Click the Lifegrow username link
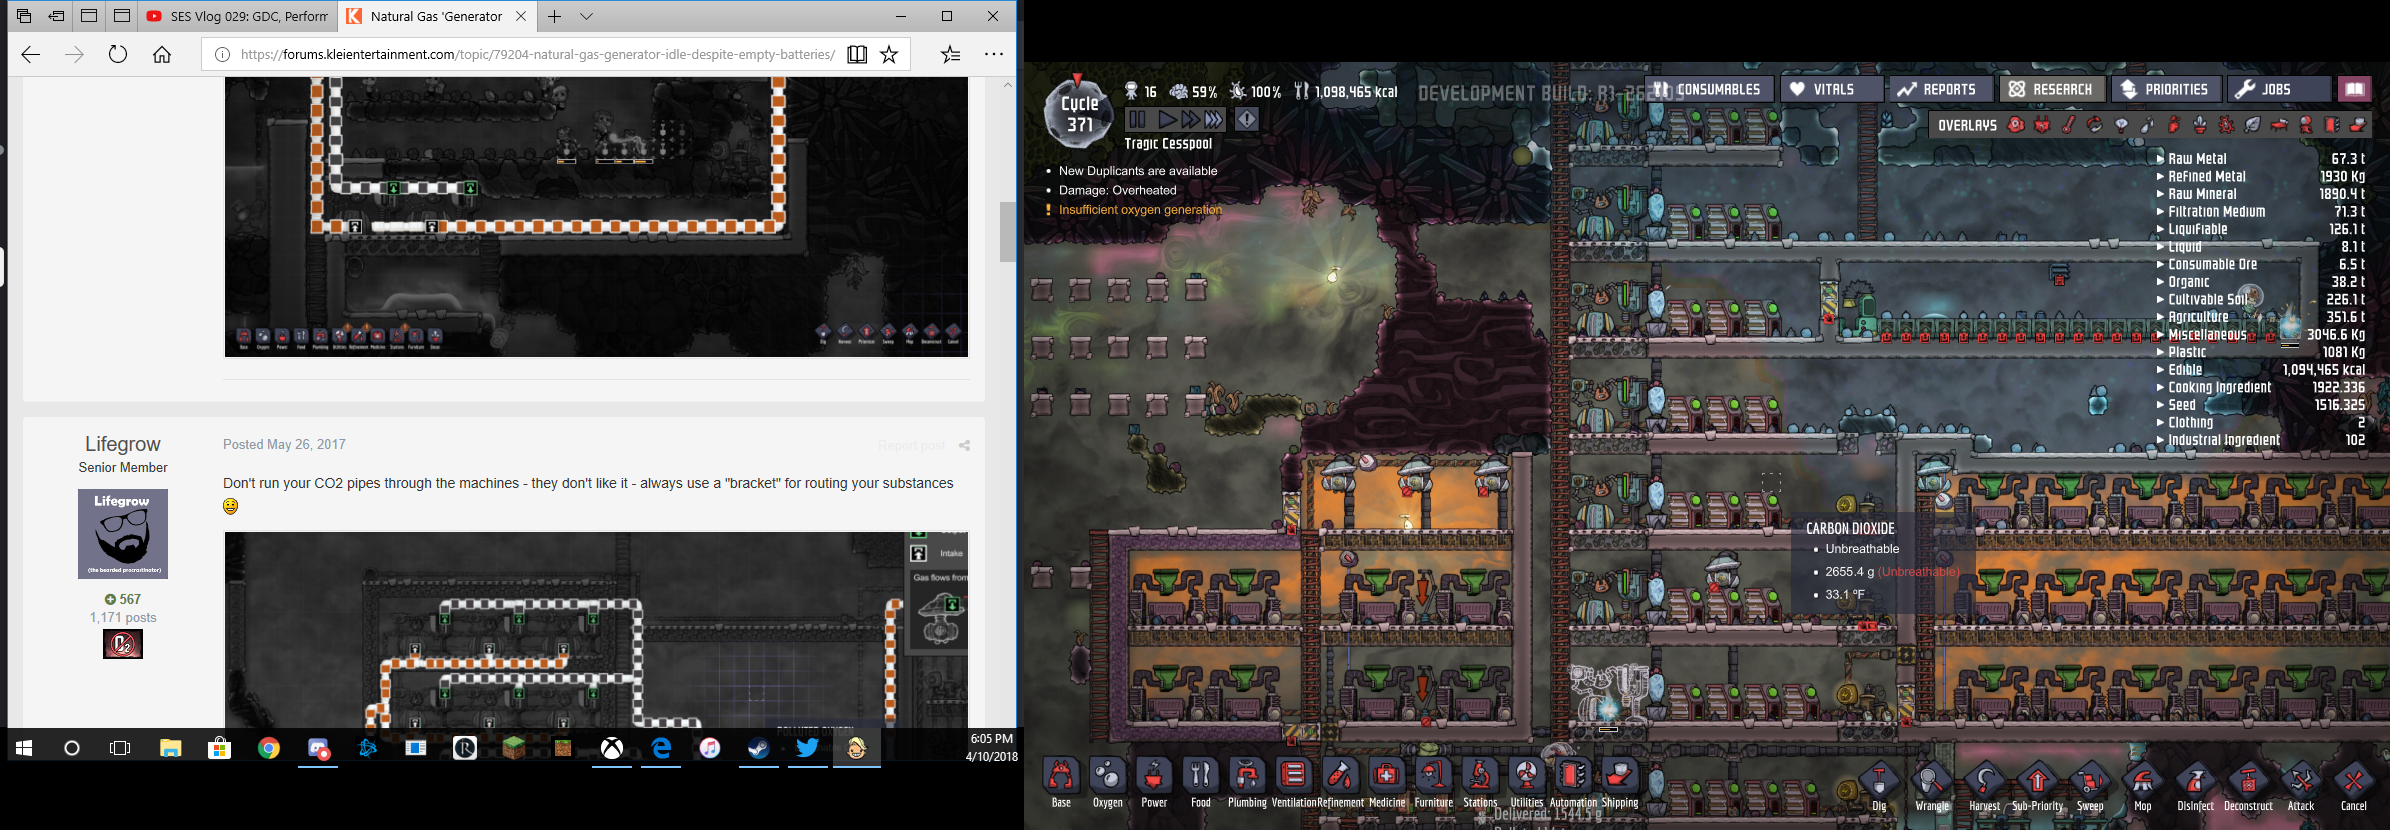This screenshot has height=830, width=2390. click(122, 444)
